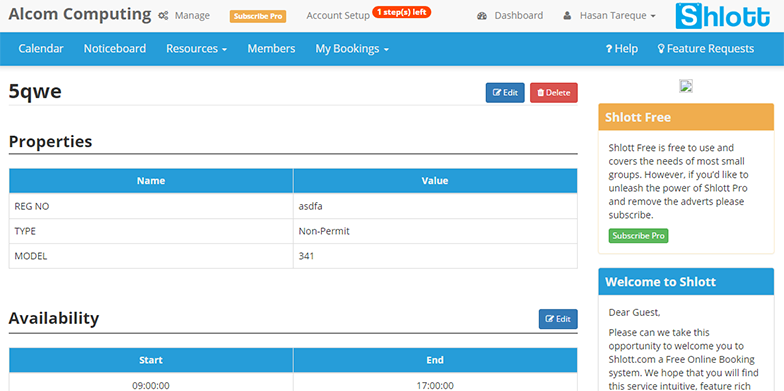
Task: Click the Account Setup link
Action: click(x=338, y=16)
